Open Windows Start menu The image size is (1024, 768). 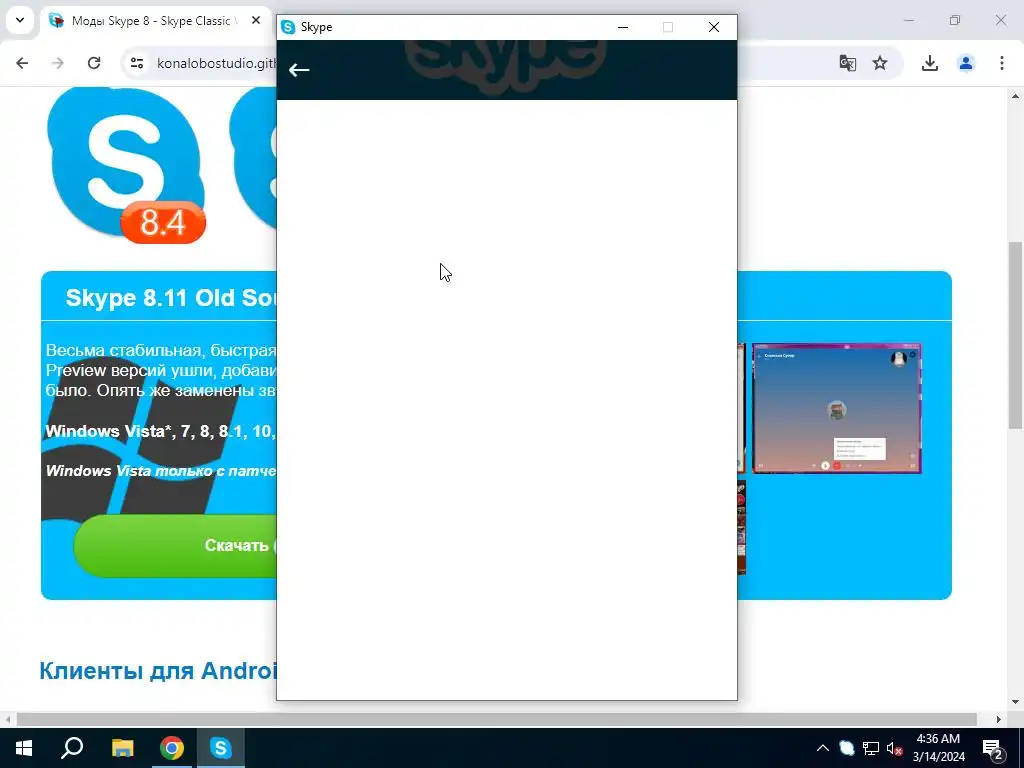pos(24,748)
